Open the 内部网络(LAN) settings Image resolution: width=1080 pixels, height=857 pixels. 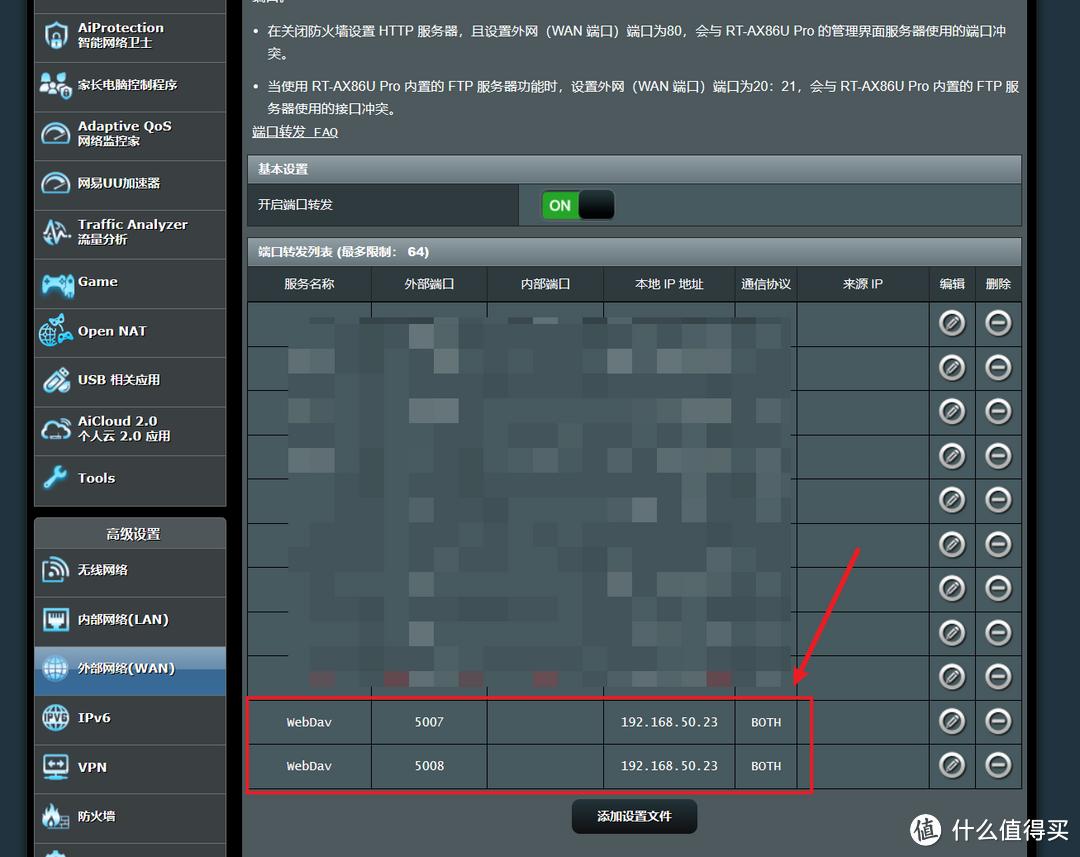[x=130, y=620]
